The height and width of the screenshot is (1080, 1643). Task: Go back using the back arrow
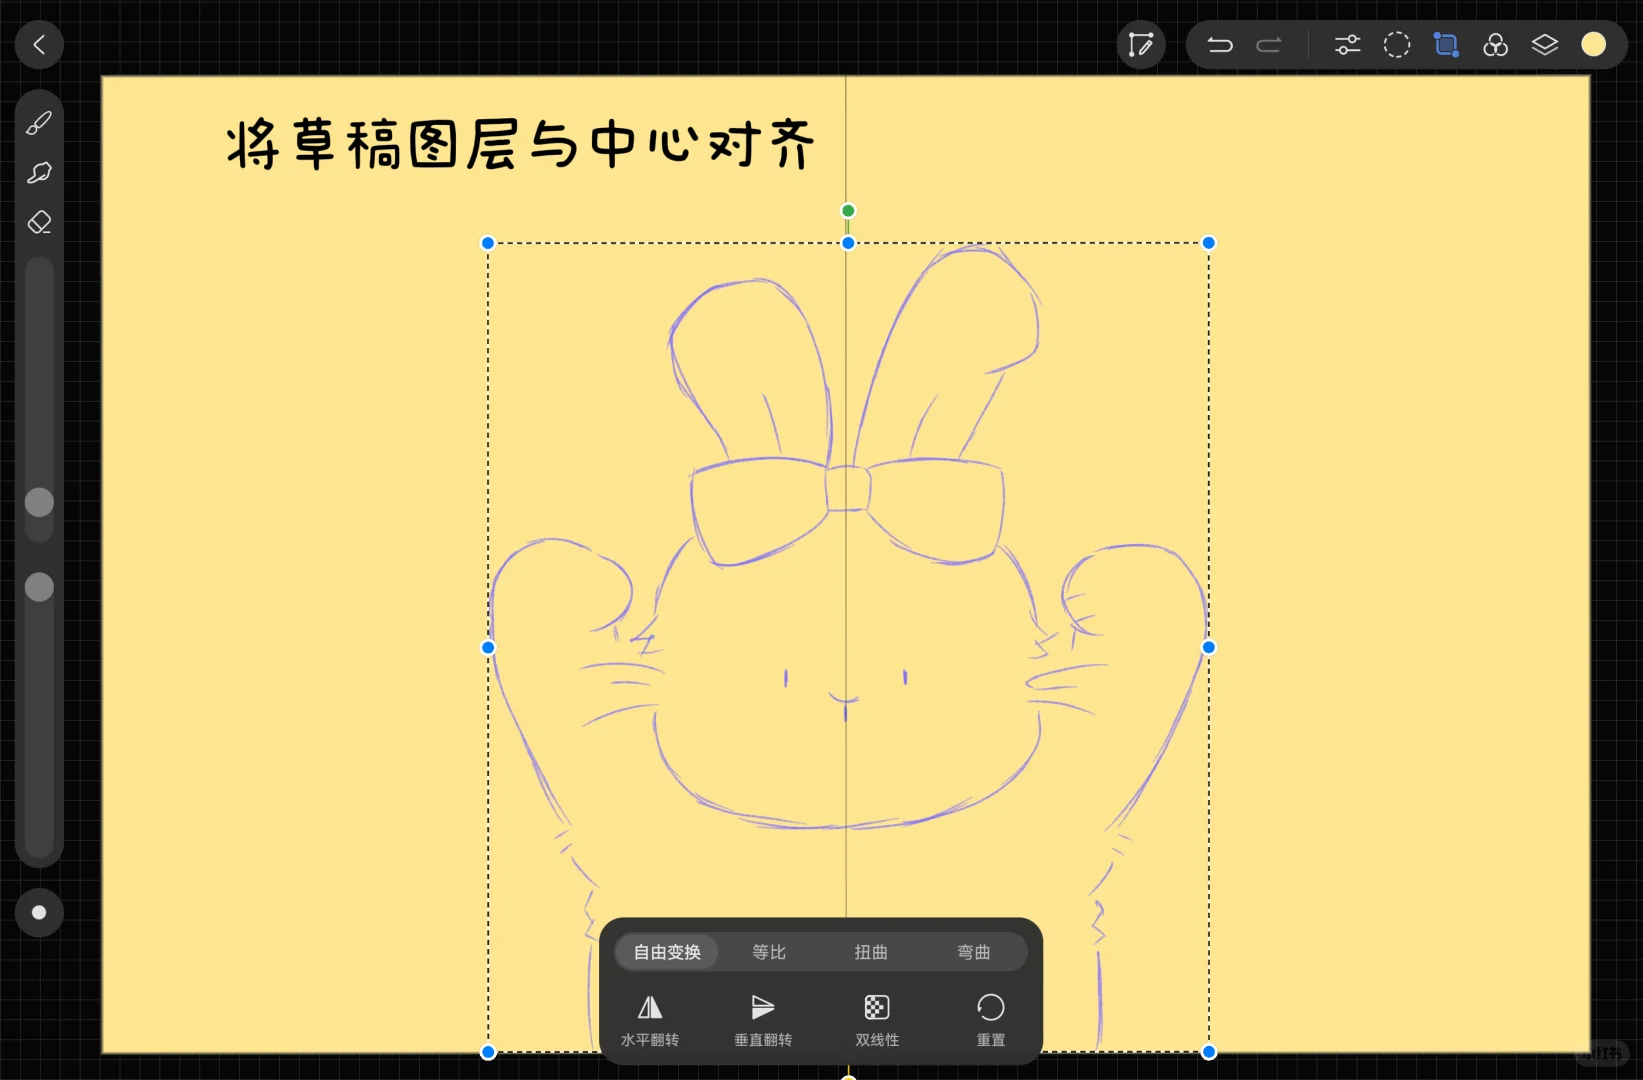[39, 44]
